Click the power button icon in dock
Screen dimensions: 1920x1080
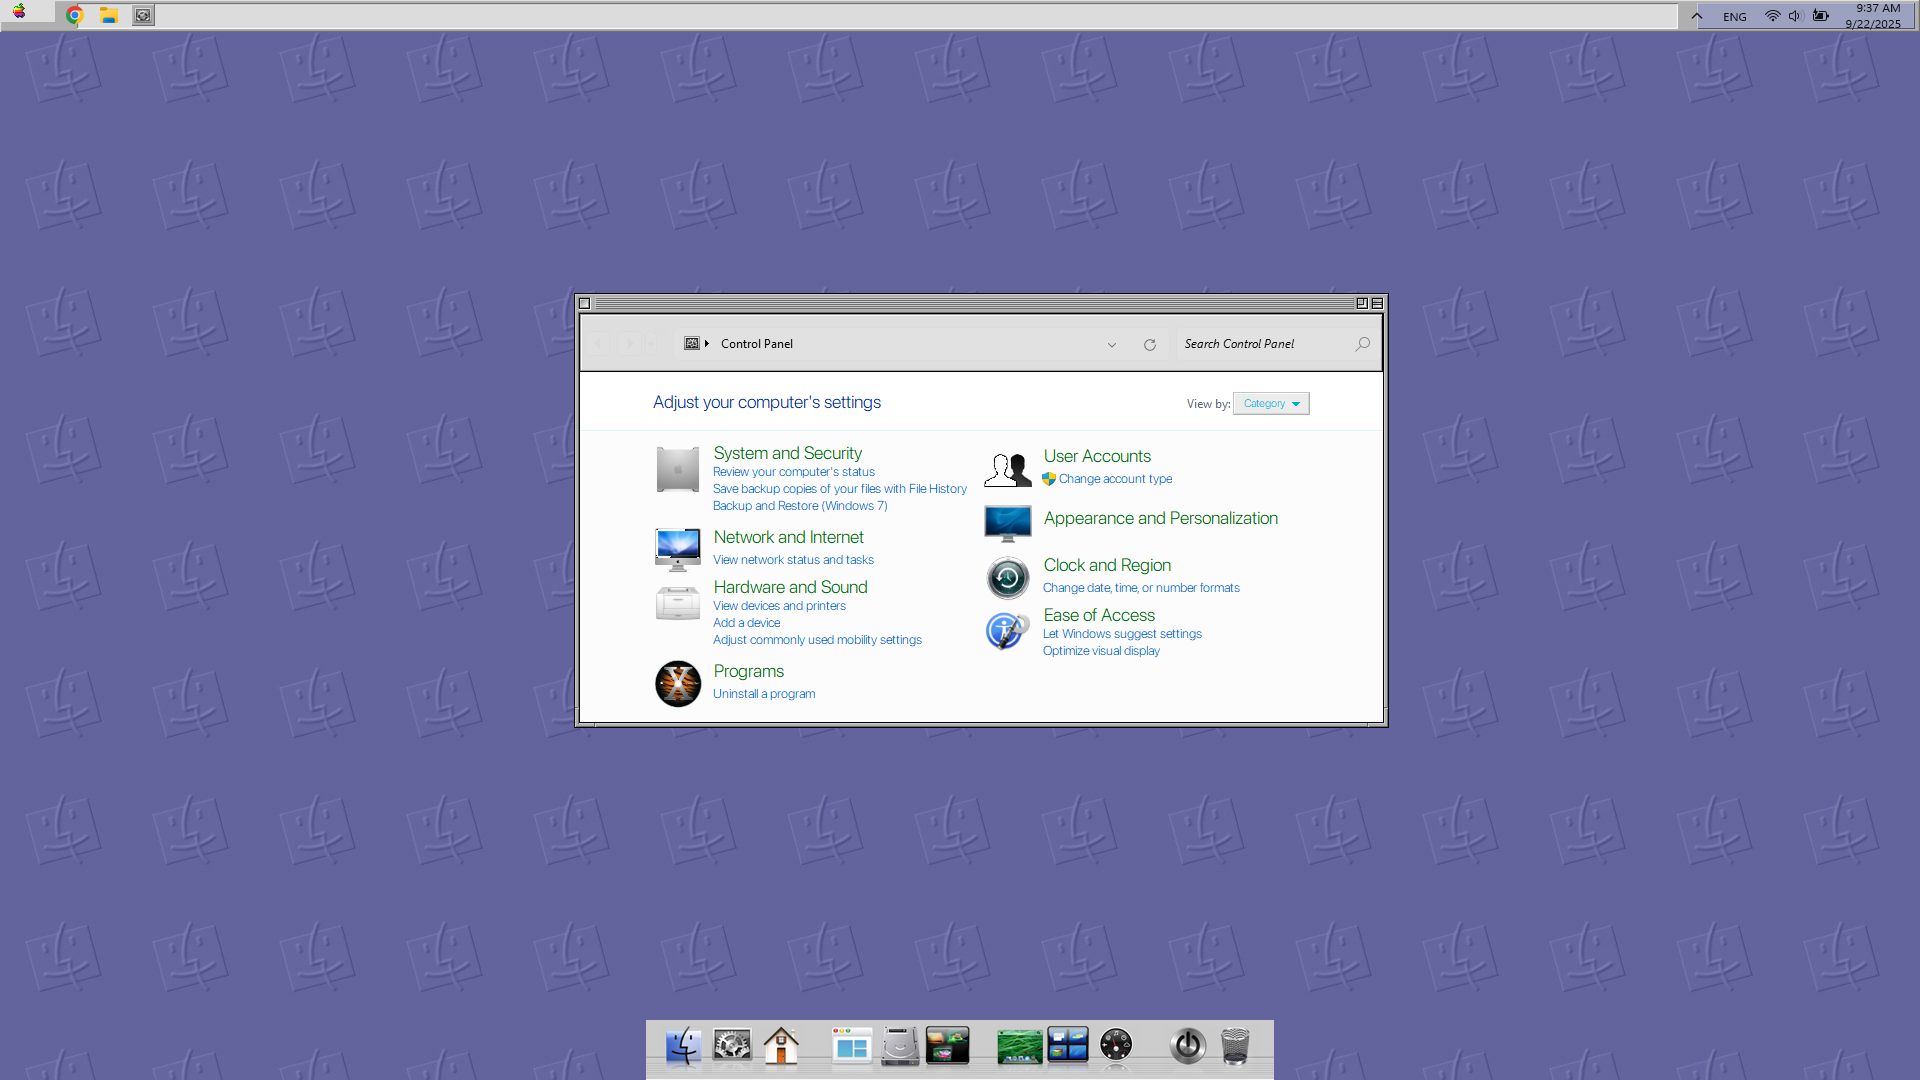(1187, 1047)
